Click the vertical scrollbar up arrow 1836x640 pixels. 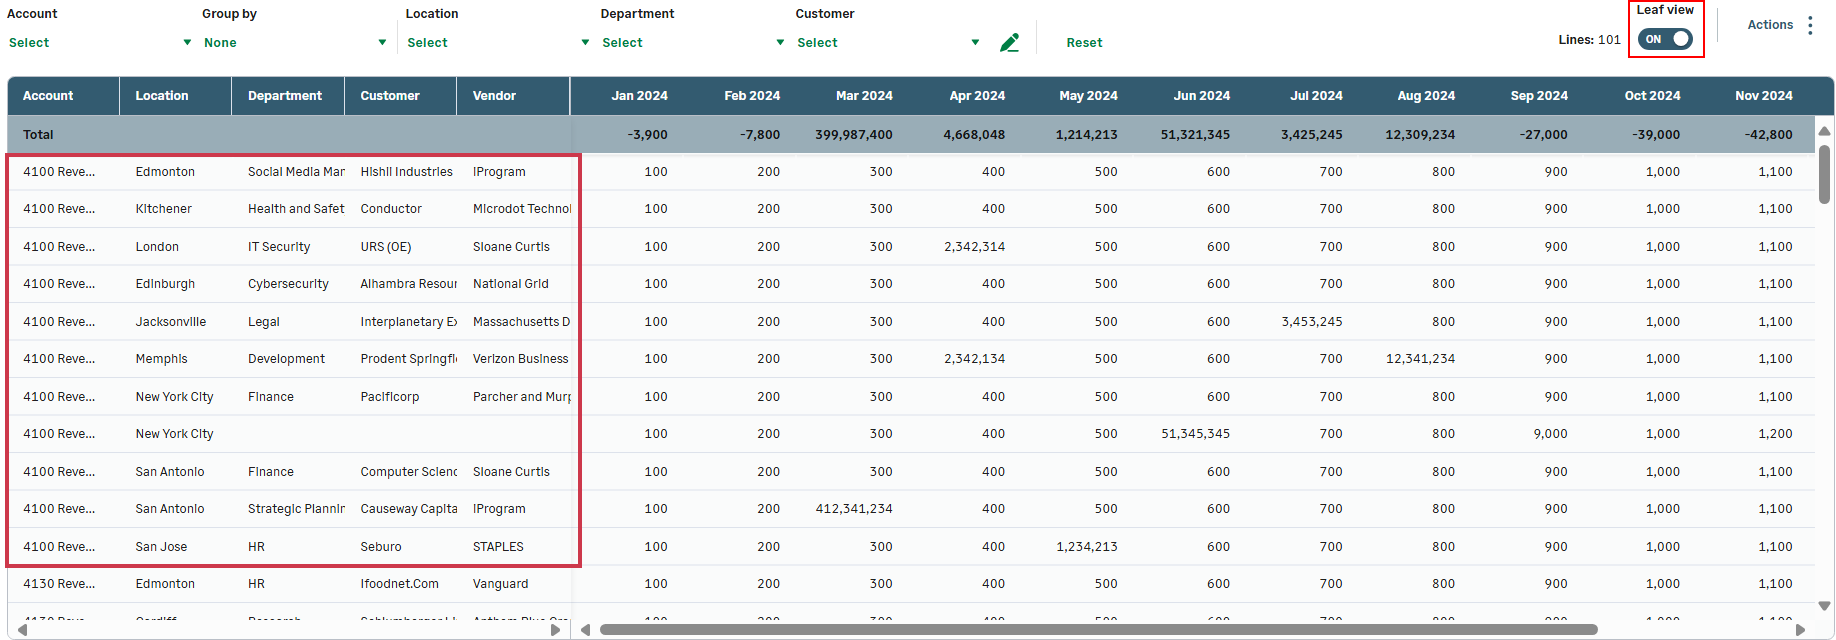tap(1824, 131)
